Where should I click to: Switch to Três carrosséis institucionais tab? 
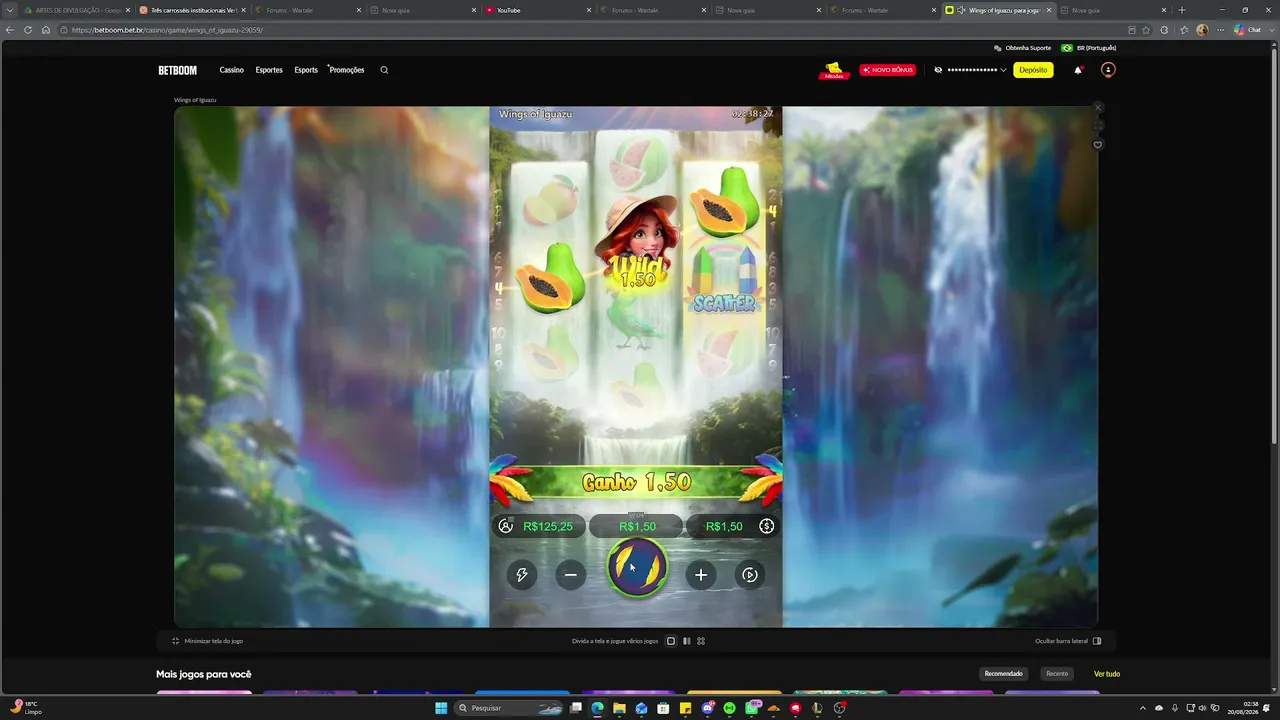coord(192,10)
